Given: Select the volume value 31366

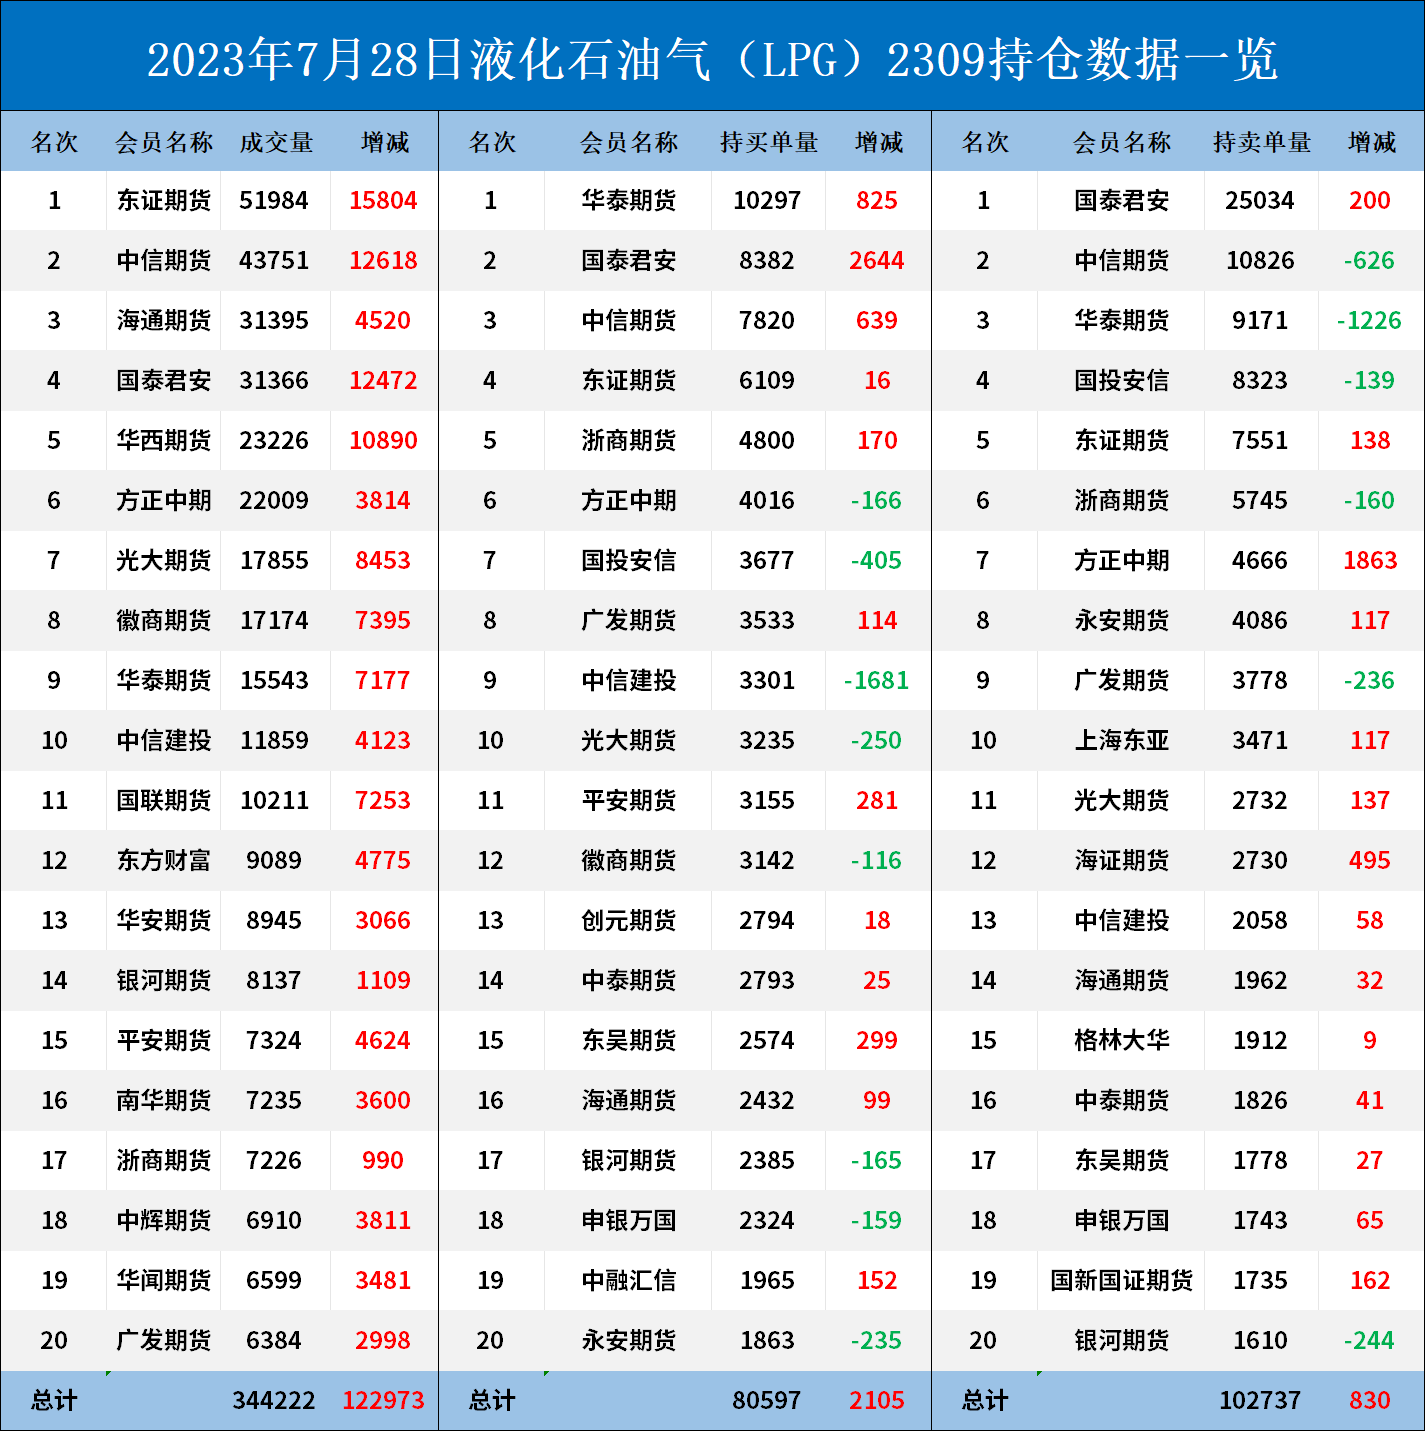Looking at the screenshot, I should click(x=274, y=381).
